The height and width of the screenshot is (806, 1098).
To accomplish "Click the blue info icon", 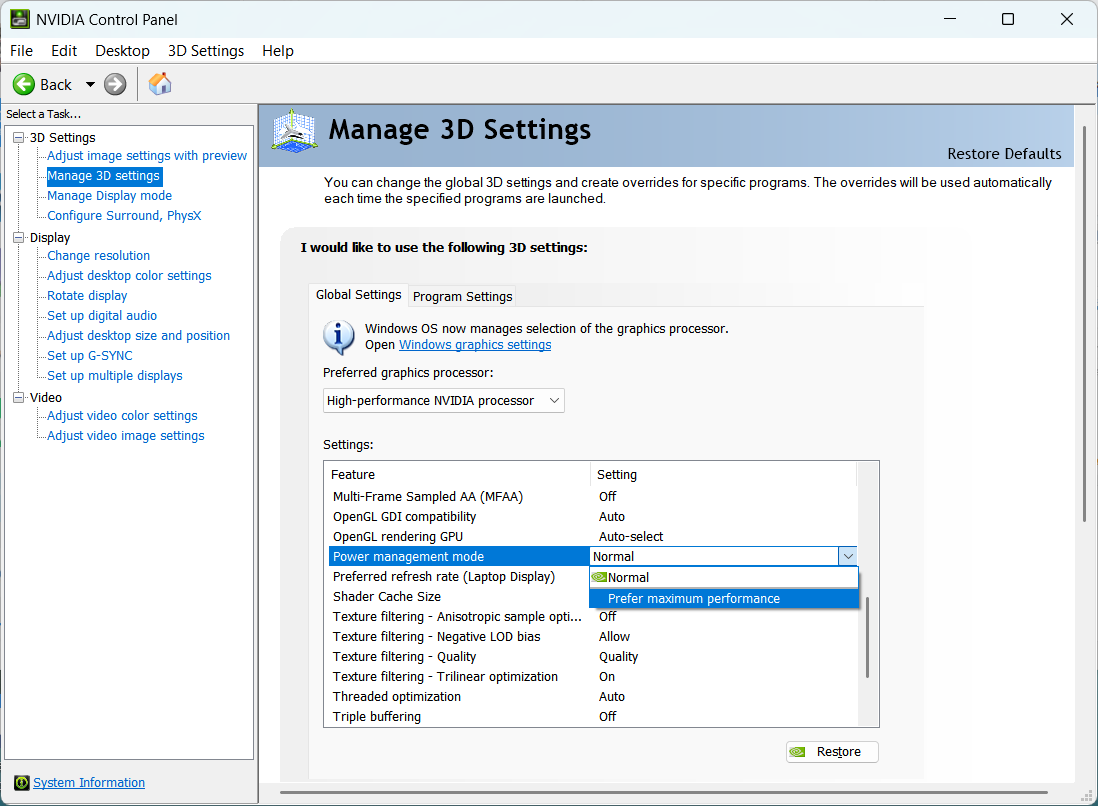I will pyautogui.click(x=338, y=339).
